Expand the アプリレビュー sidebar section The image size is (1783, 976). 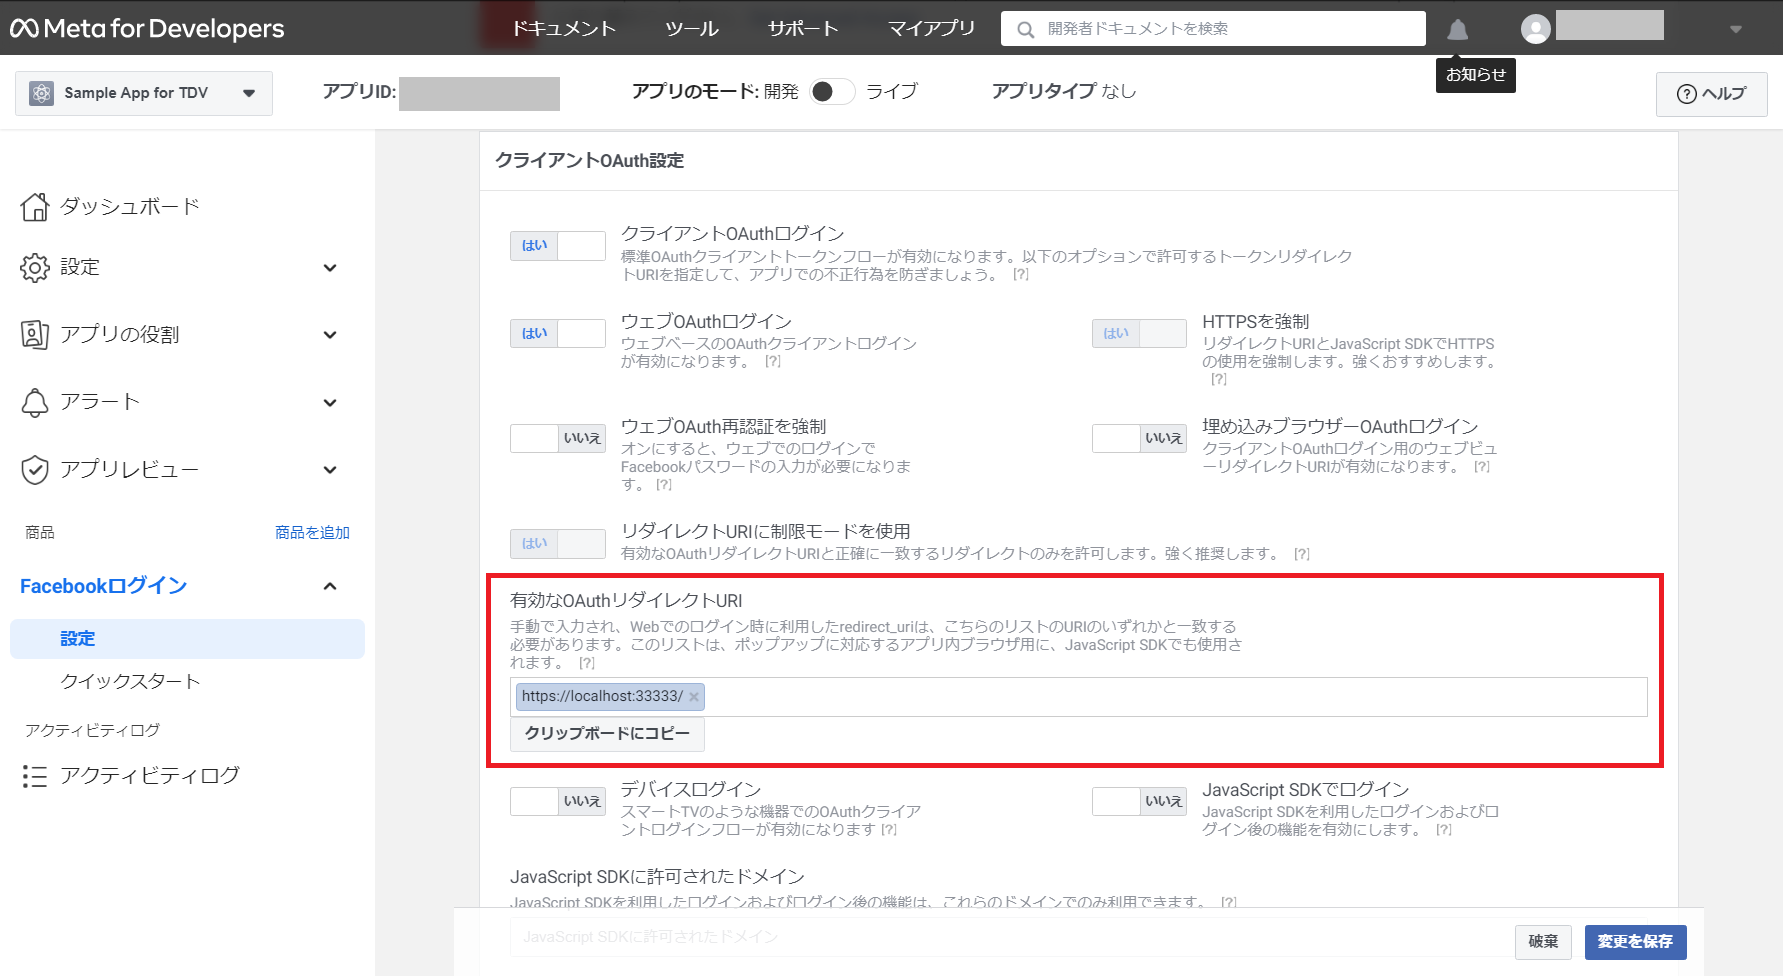[x=330, y=470]
